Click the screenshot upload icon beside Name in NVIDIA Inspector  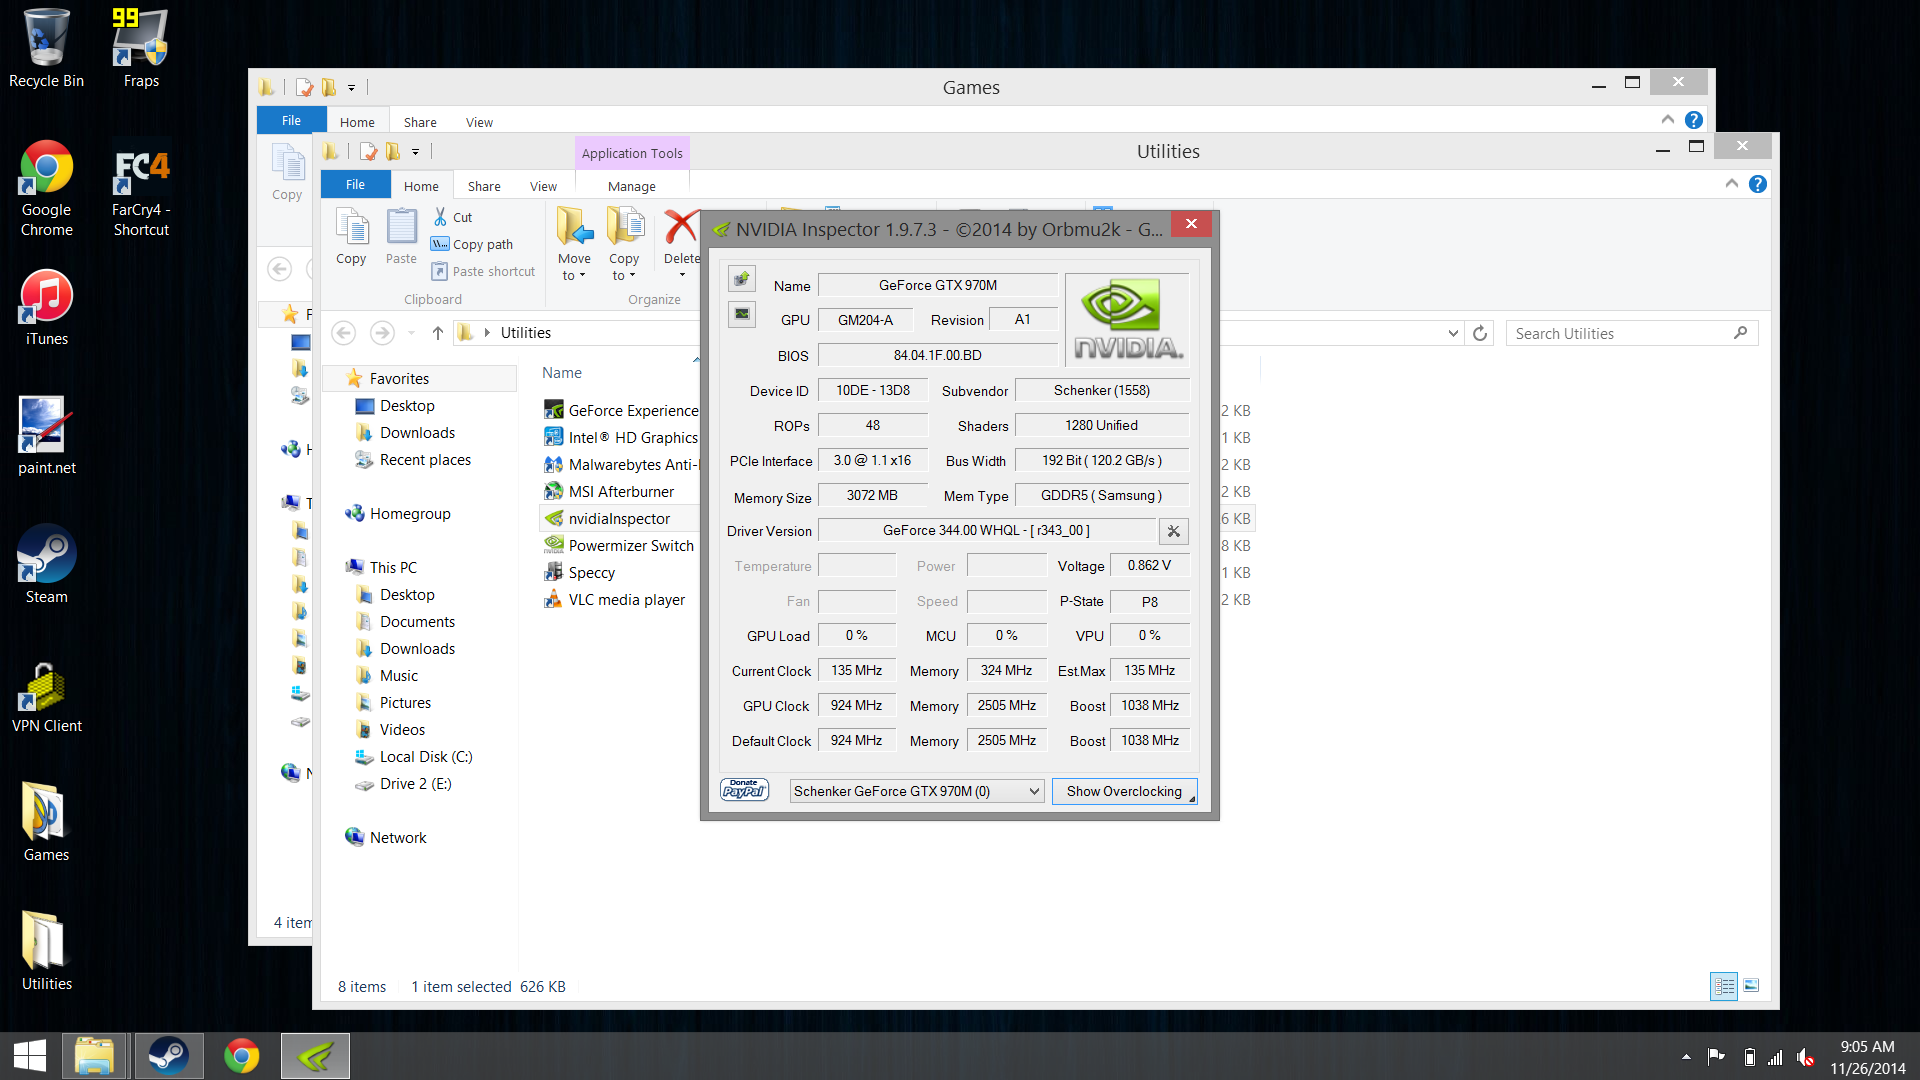coord(742,279)
